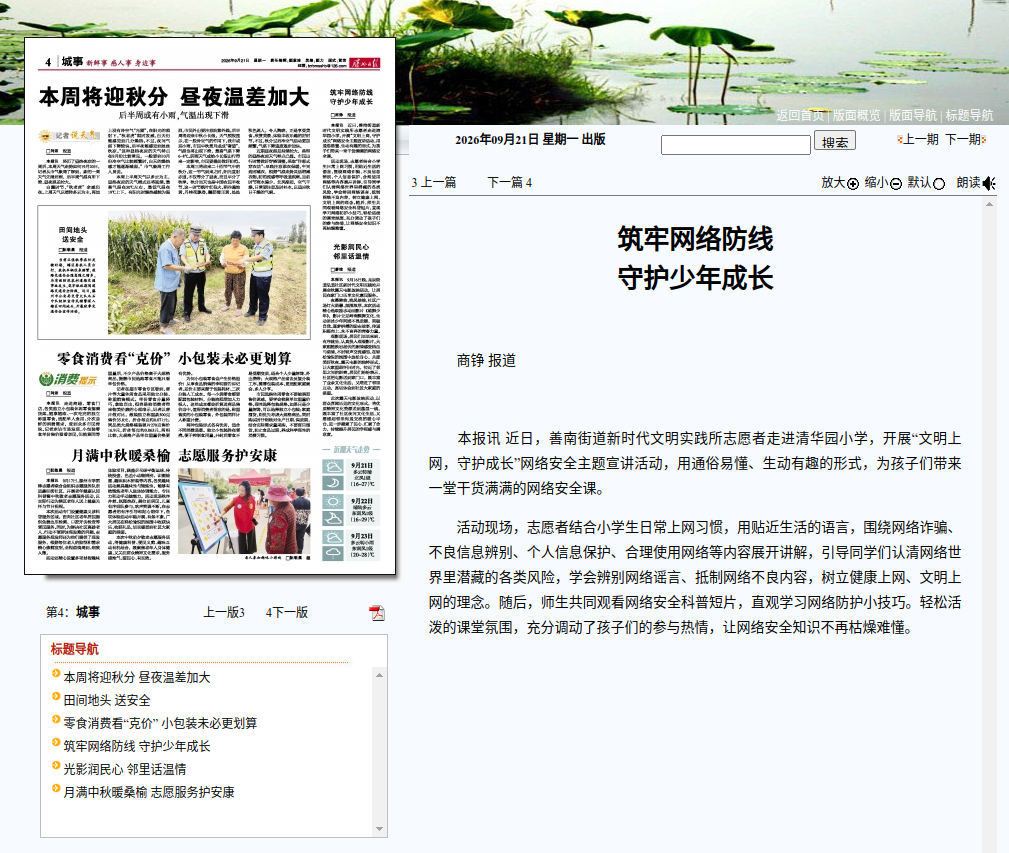Click the 放大 zoom-in plus icon
Image resolution: width=1009 pixels, height=853 pixels.
[853, 184]
